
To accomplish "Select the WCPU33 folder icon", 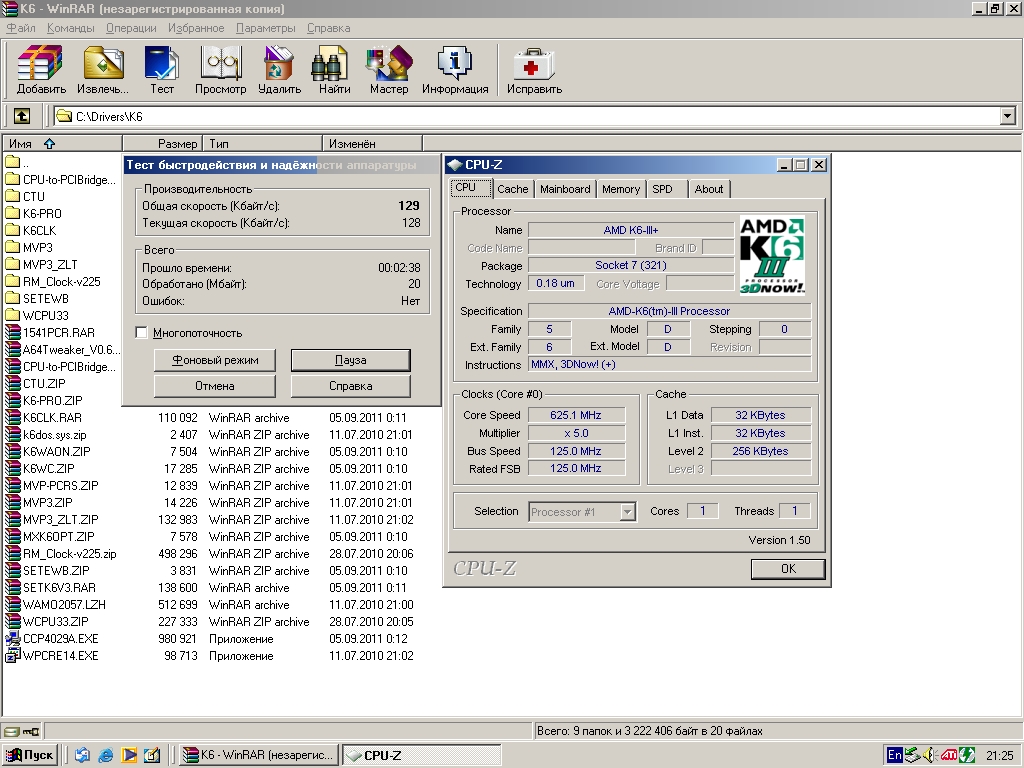I will tap(12, 315).
